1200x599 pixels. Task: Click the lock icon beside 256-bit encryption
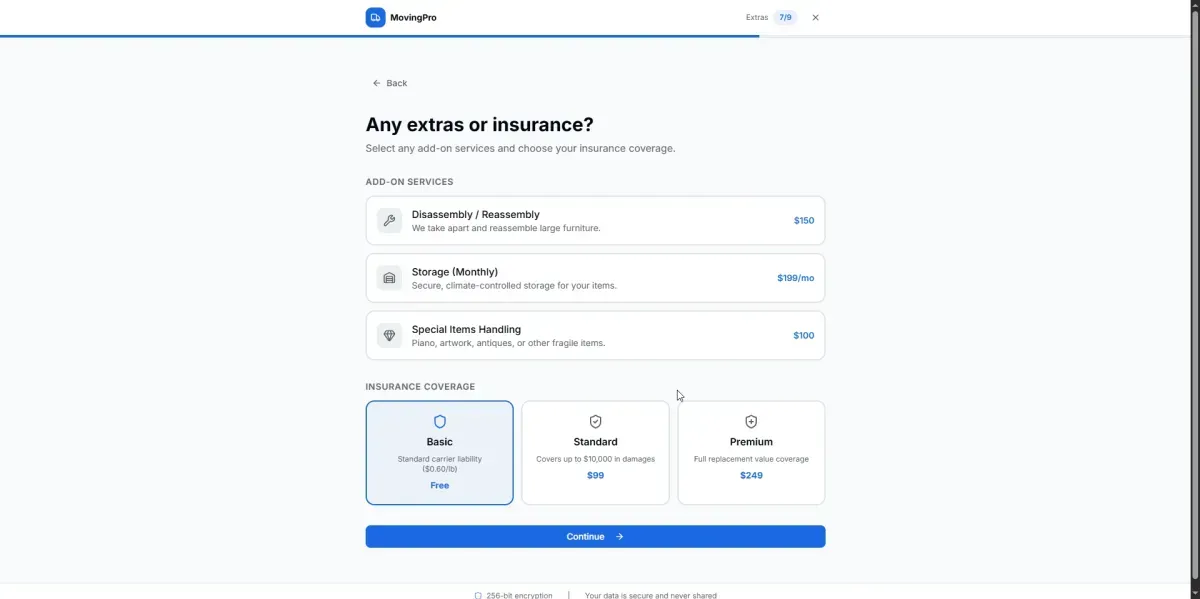coord(478,595)
